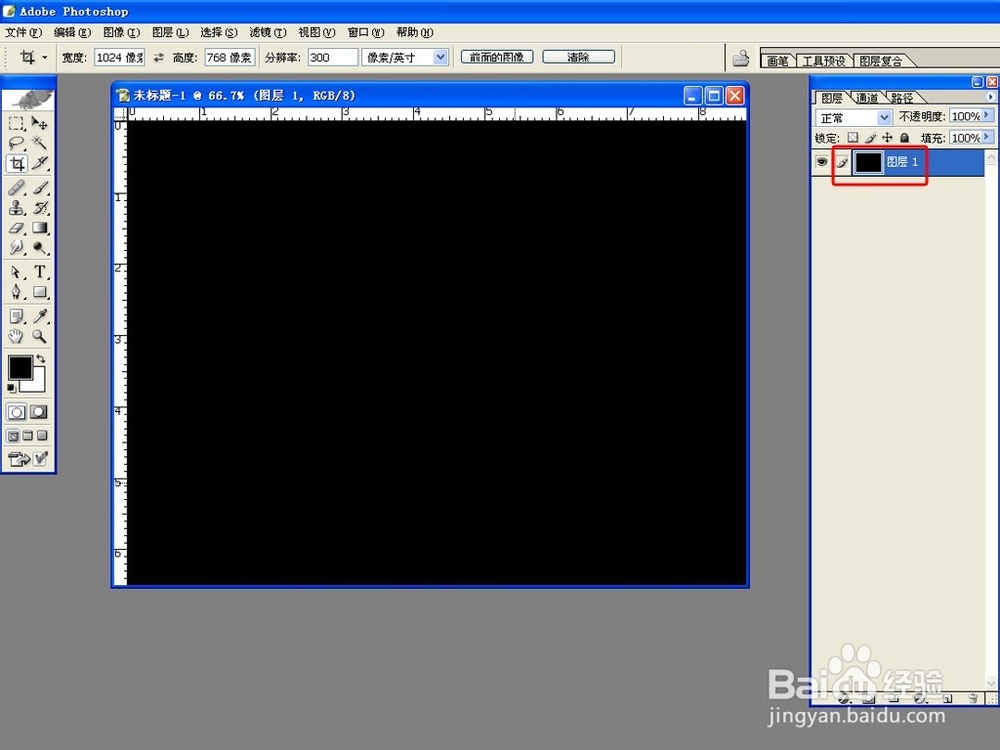Click the 前面的图像 button
The image size is (1000, 750).
coord(497,57)
